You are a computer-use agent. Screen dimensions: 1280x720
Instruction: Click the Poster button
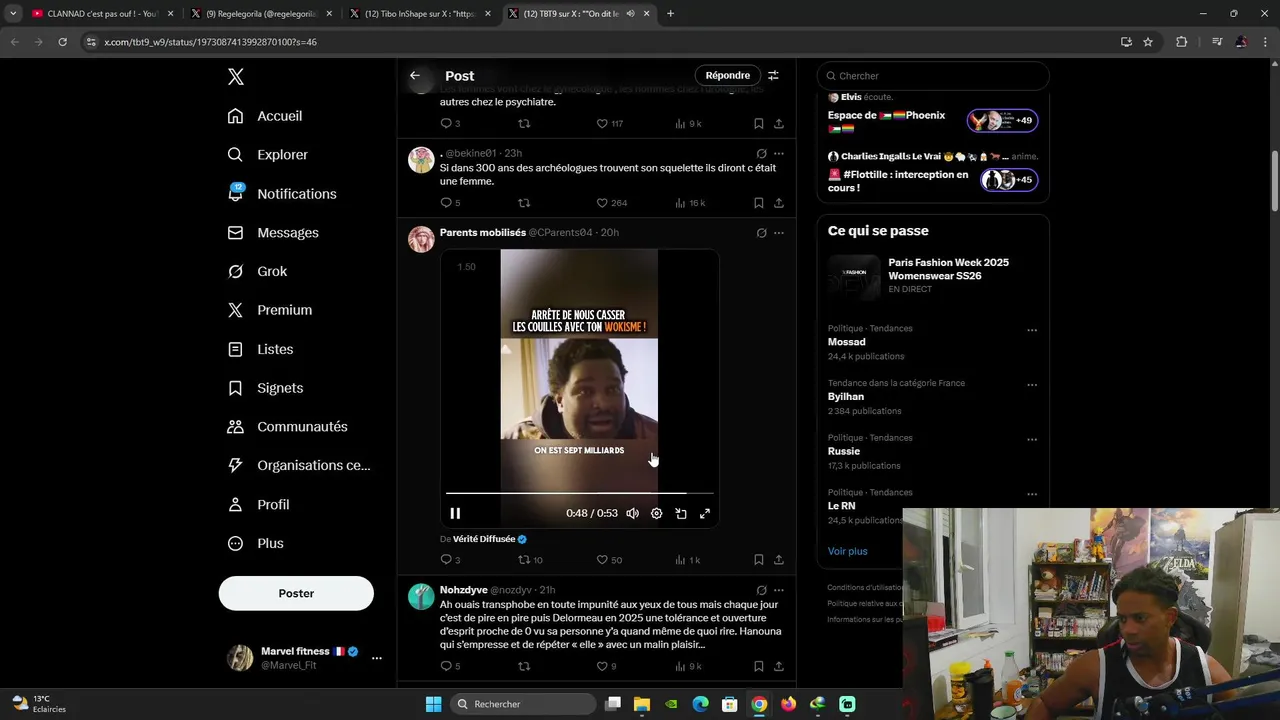[x=296, y=593]
